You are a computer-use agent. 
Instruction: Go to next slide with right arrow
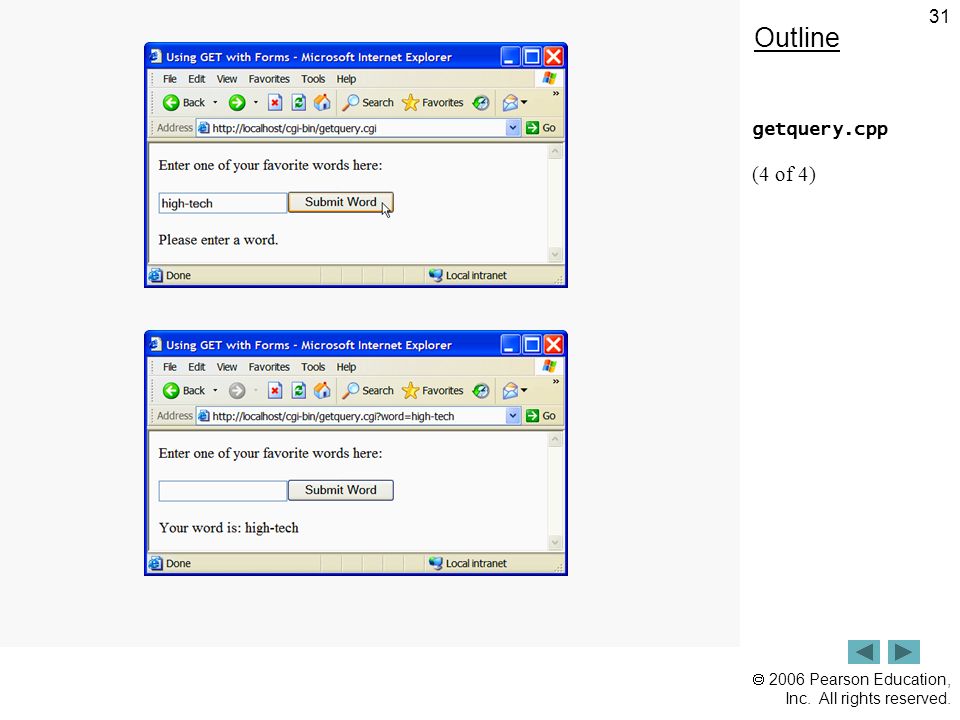[x=904, y=652]
